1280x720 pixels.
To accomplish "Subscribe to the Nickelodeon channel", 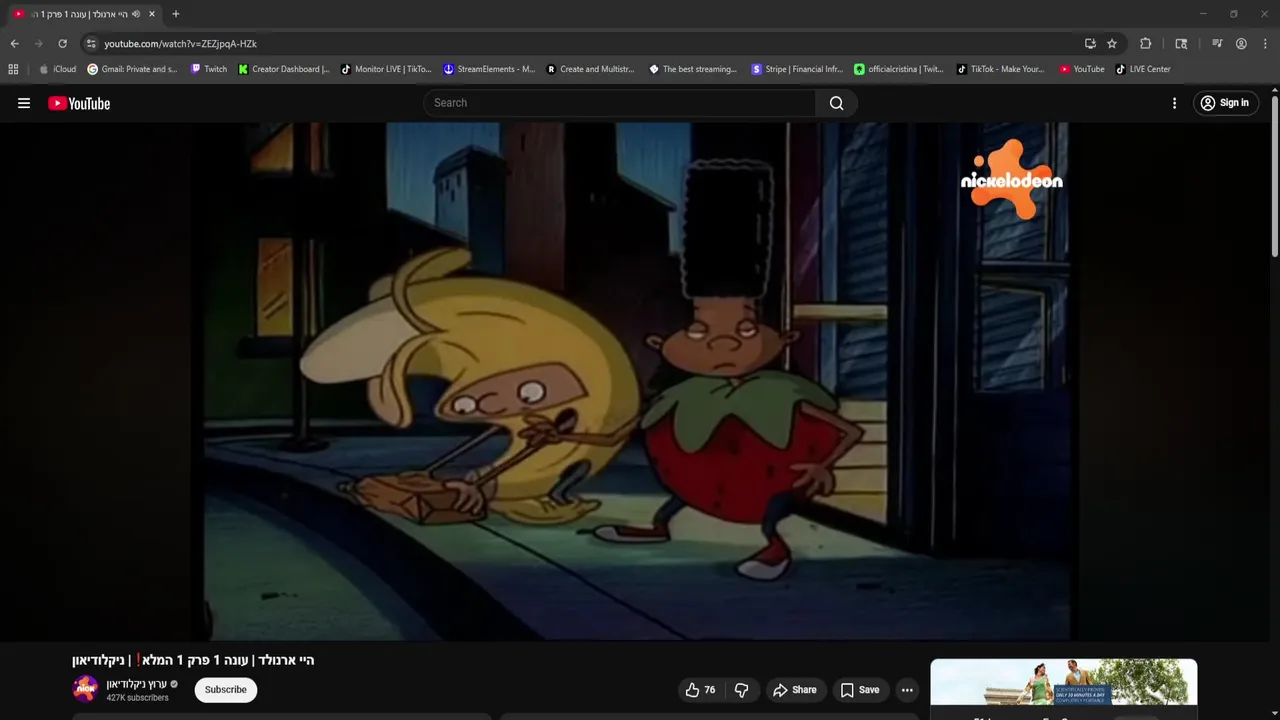I will tap(226, 690).
